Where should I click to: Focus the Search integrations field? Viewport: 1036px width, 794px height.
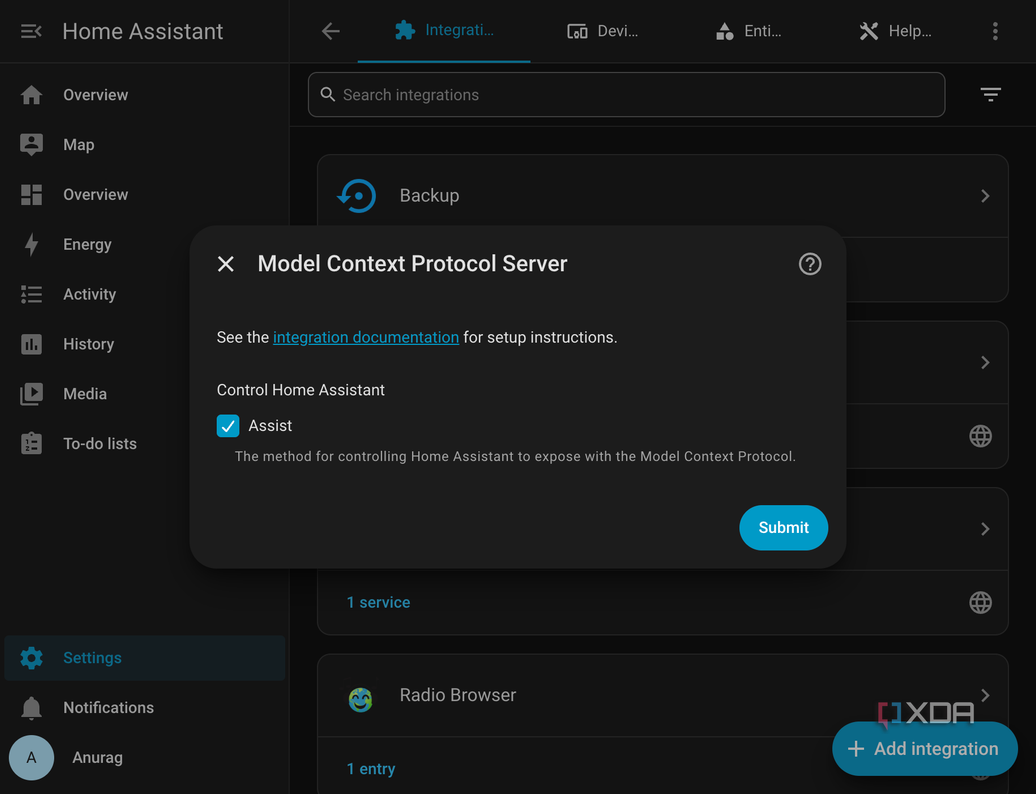[626, 94]
